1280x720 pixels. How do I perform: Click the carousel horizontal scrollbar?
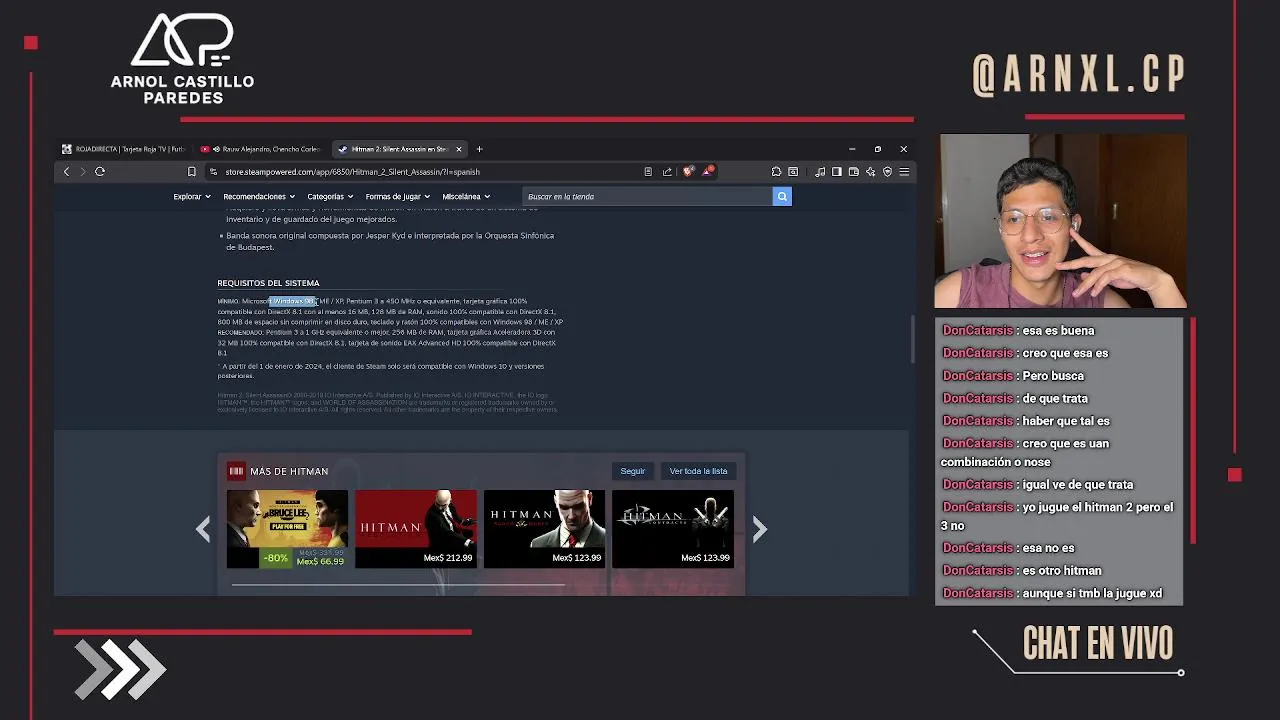click(x=397, y=585)
